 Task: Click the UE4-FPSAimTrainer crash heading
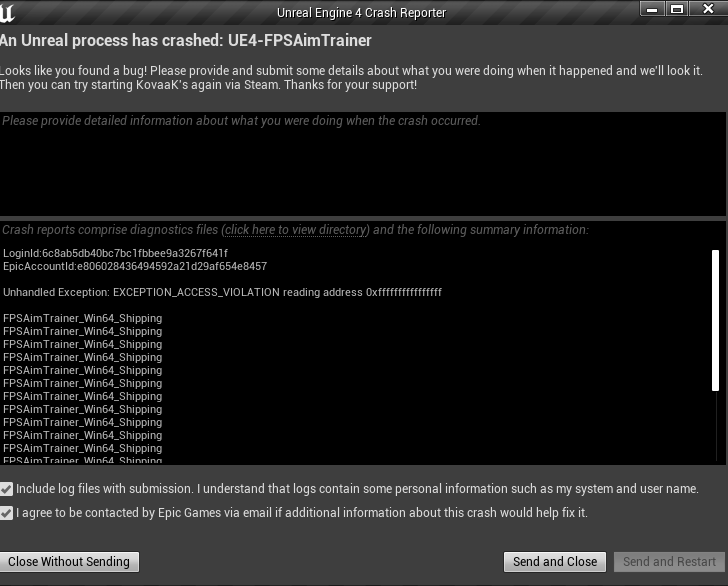click(186, 41)
